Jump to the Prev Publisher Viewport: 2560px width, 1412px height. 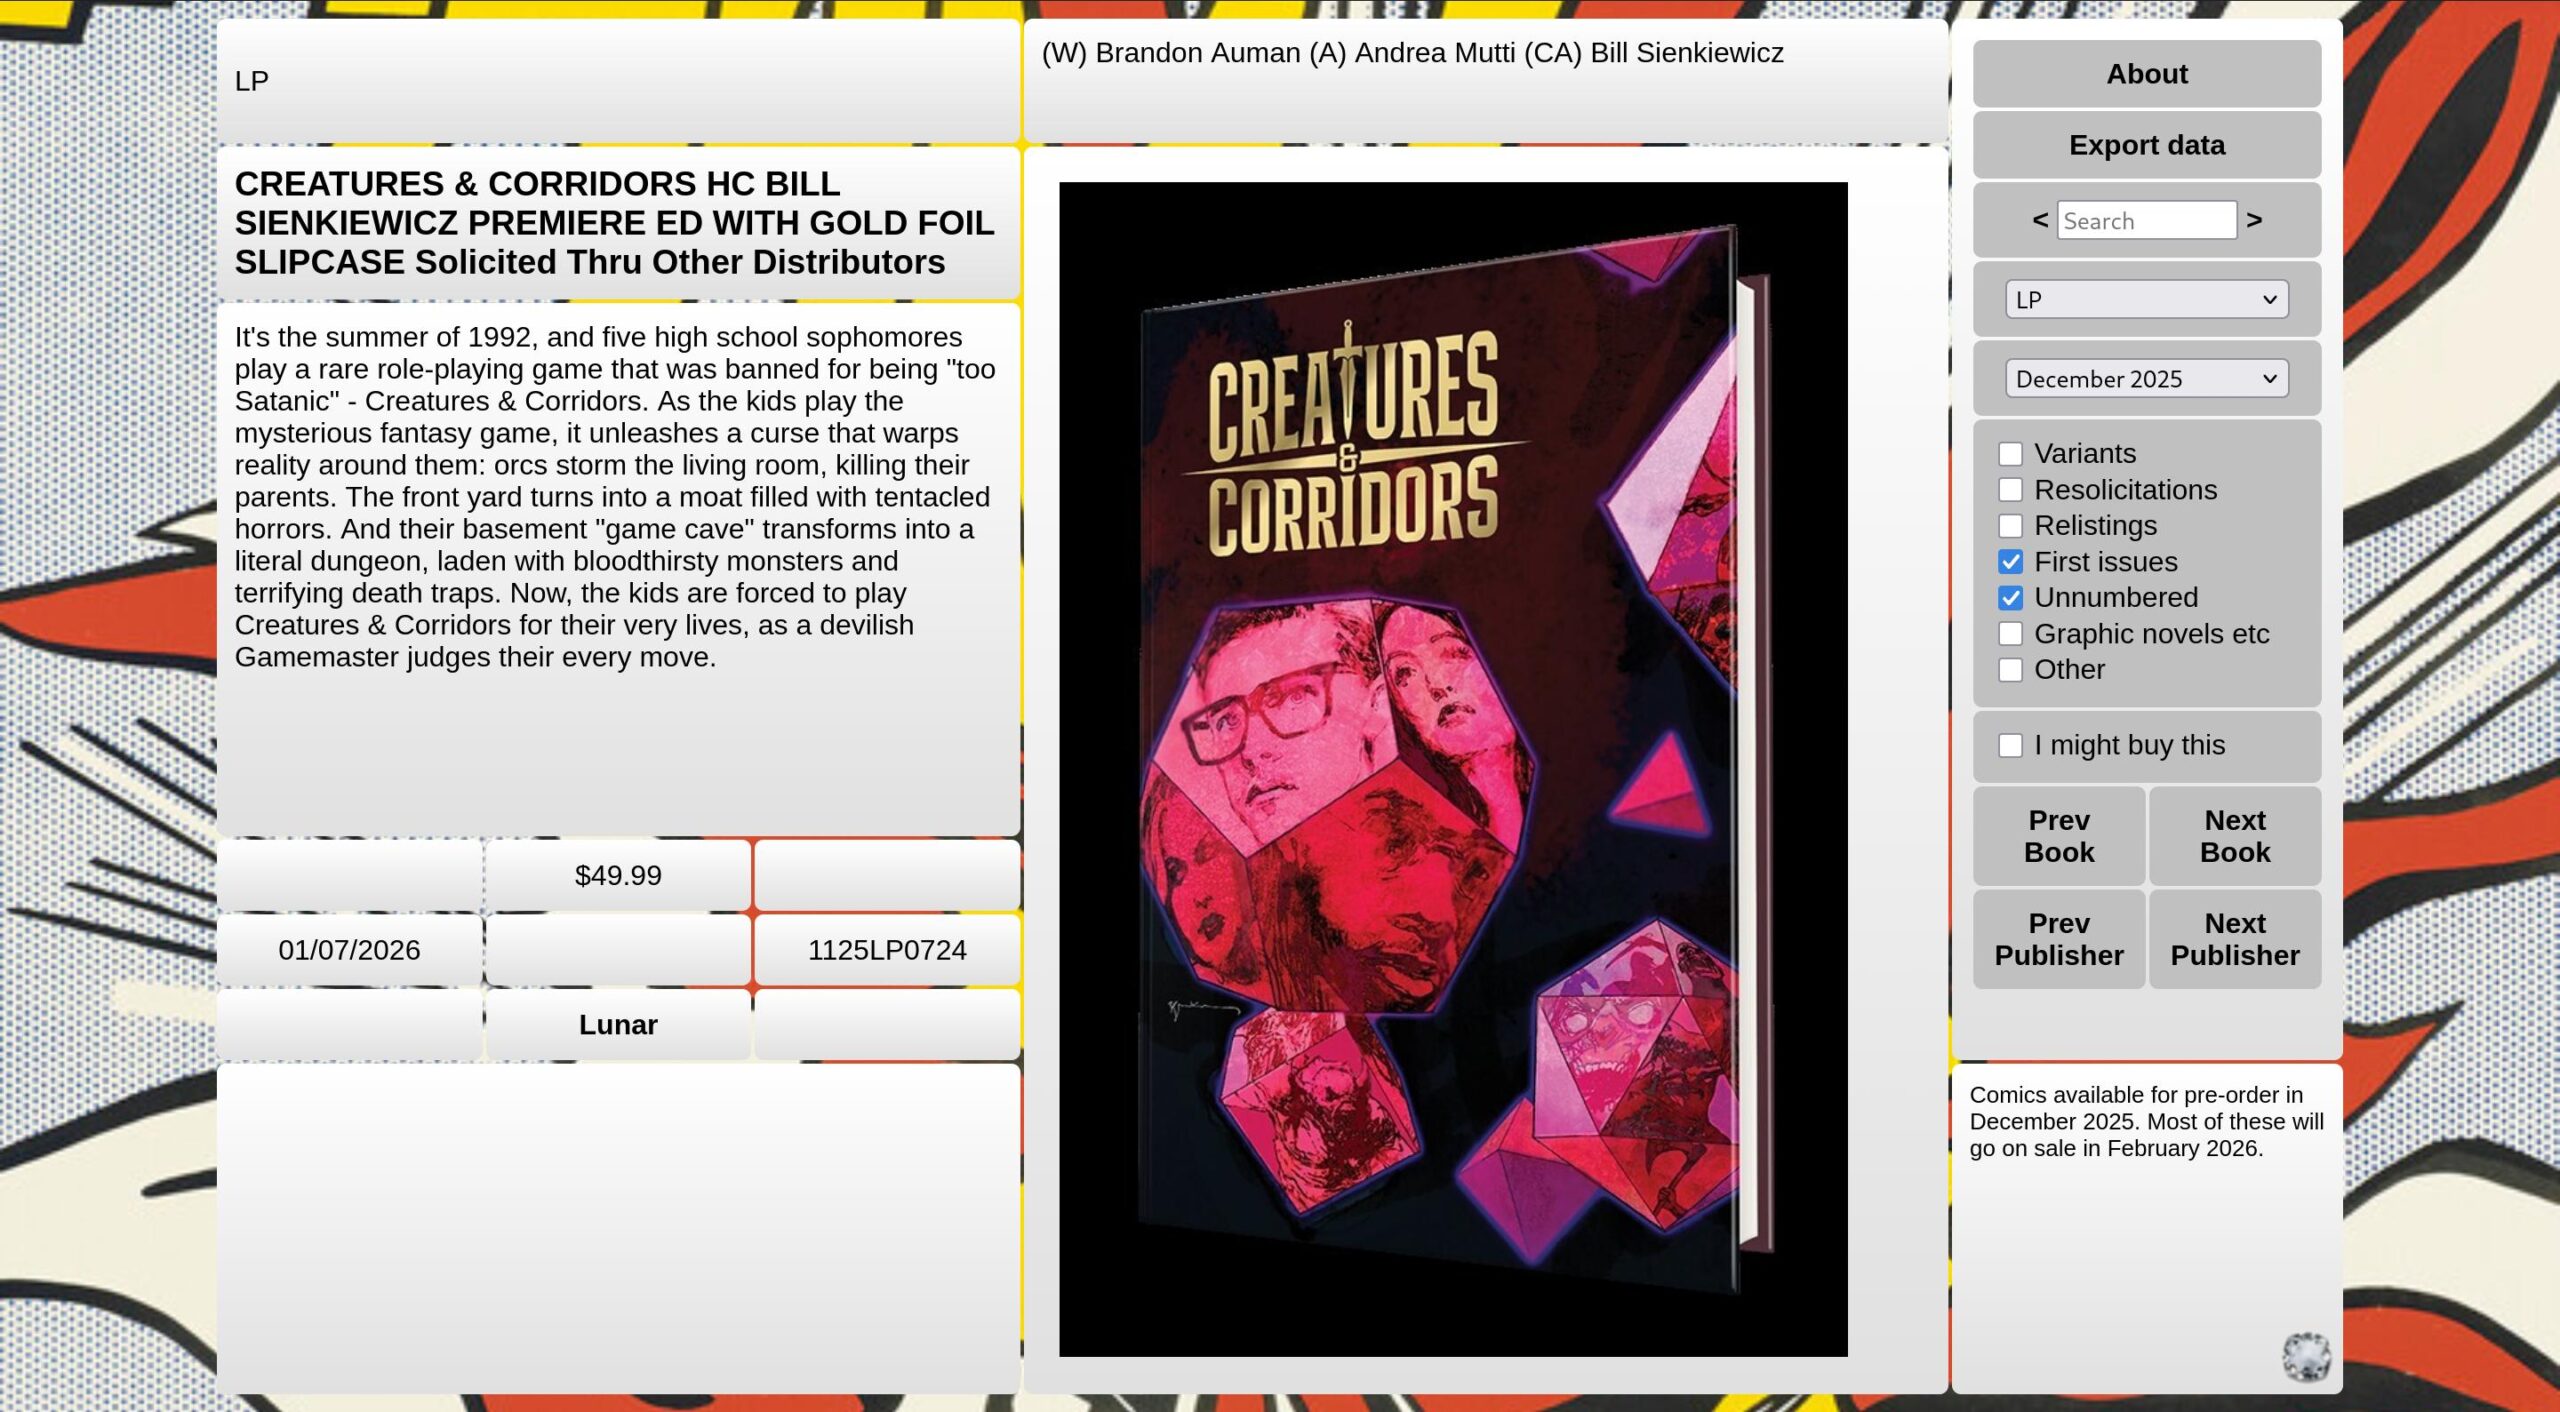coord(2058,939)
